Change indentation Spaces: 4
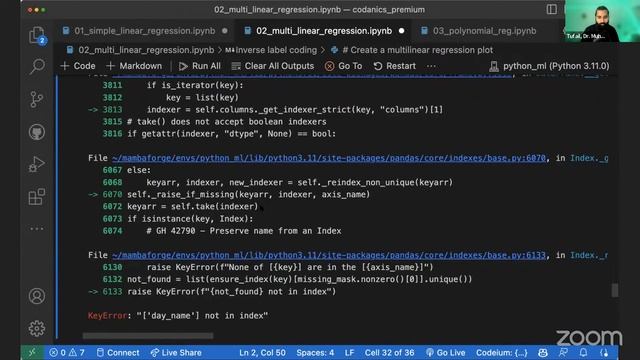The height and width of the screenshot is (360, 640). click(315, 353)
